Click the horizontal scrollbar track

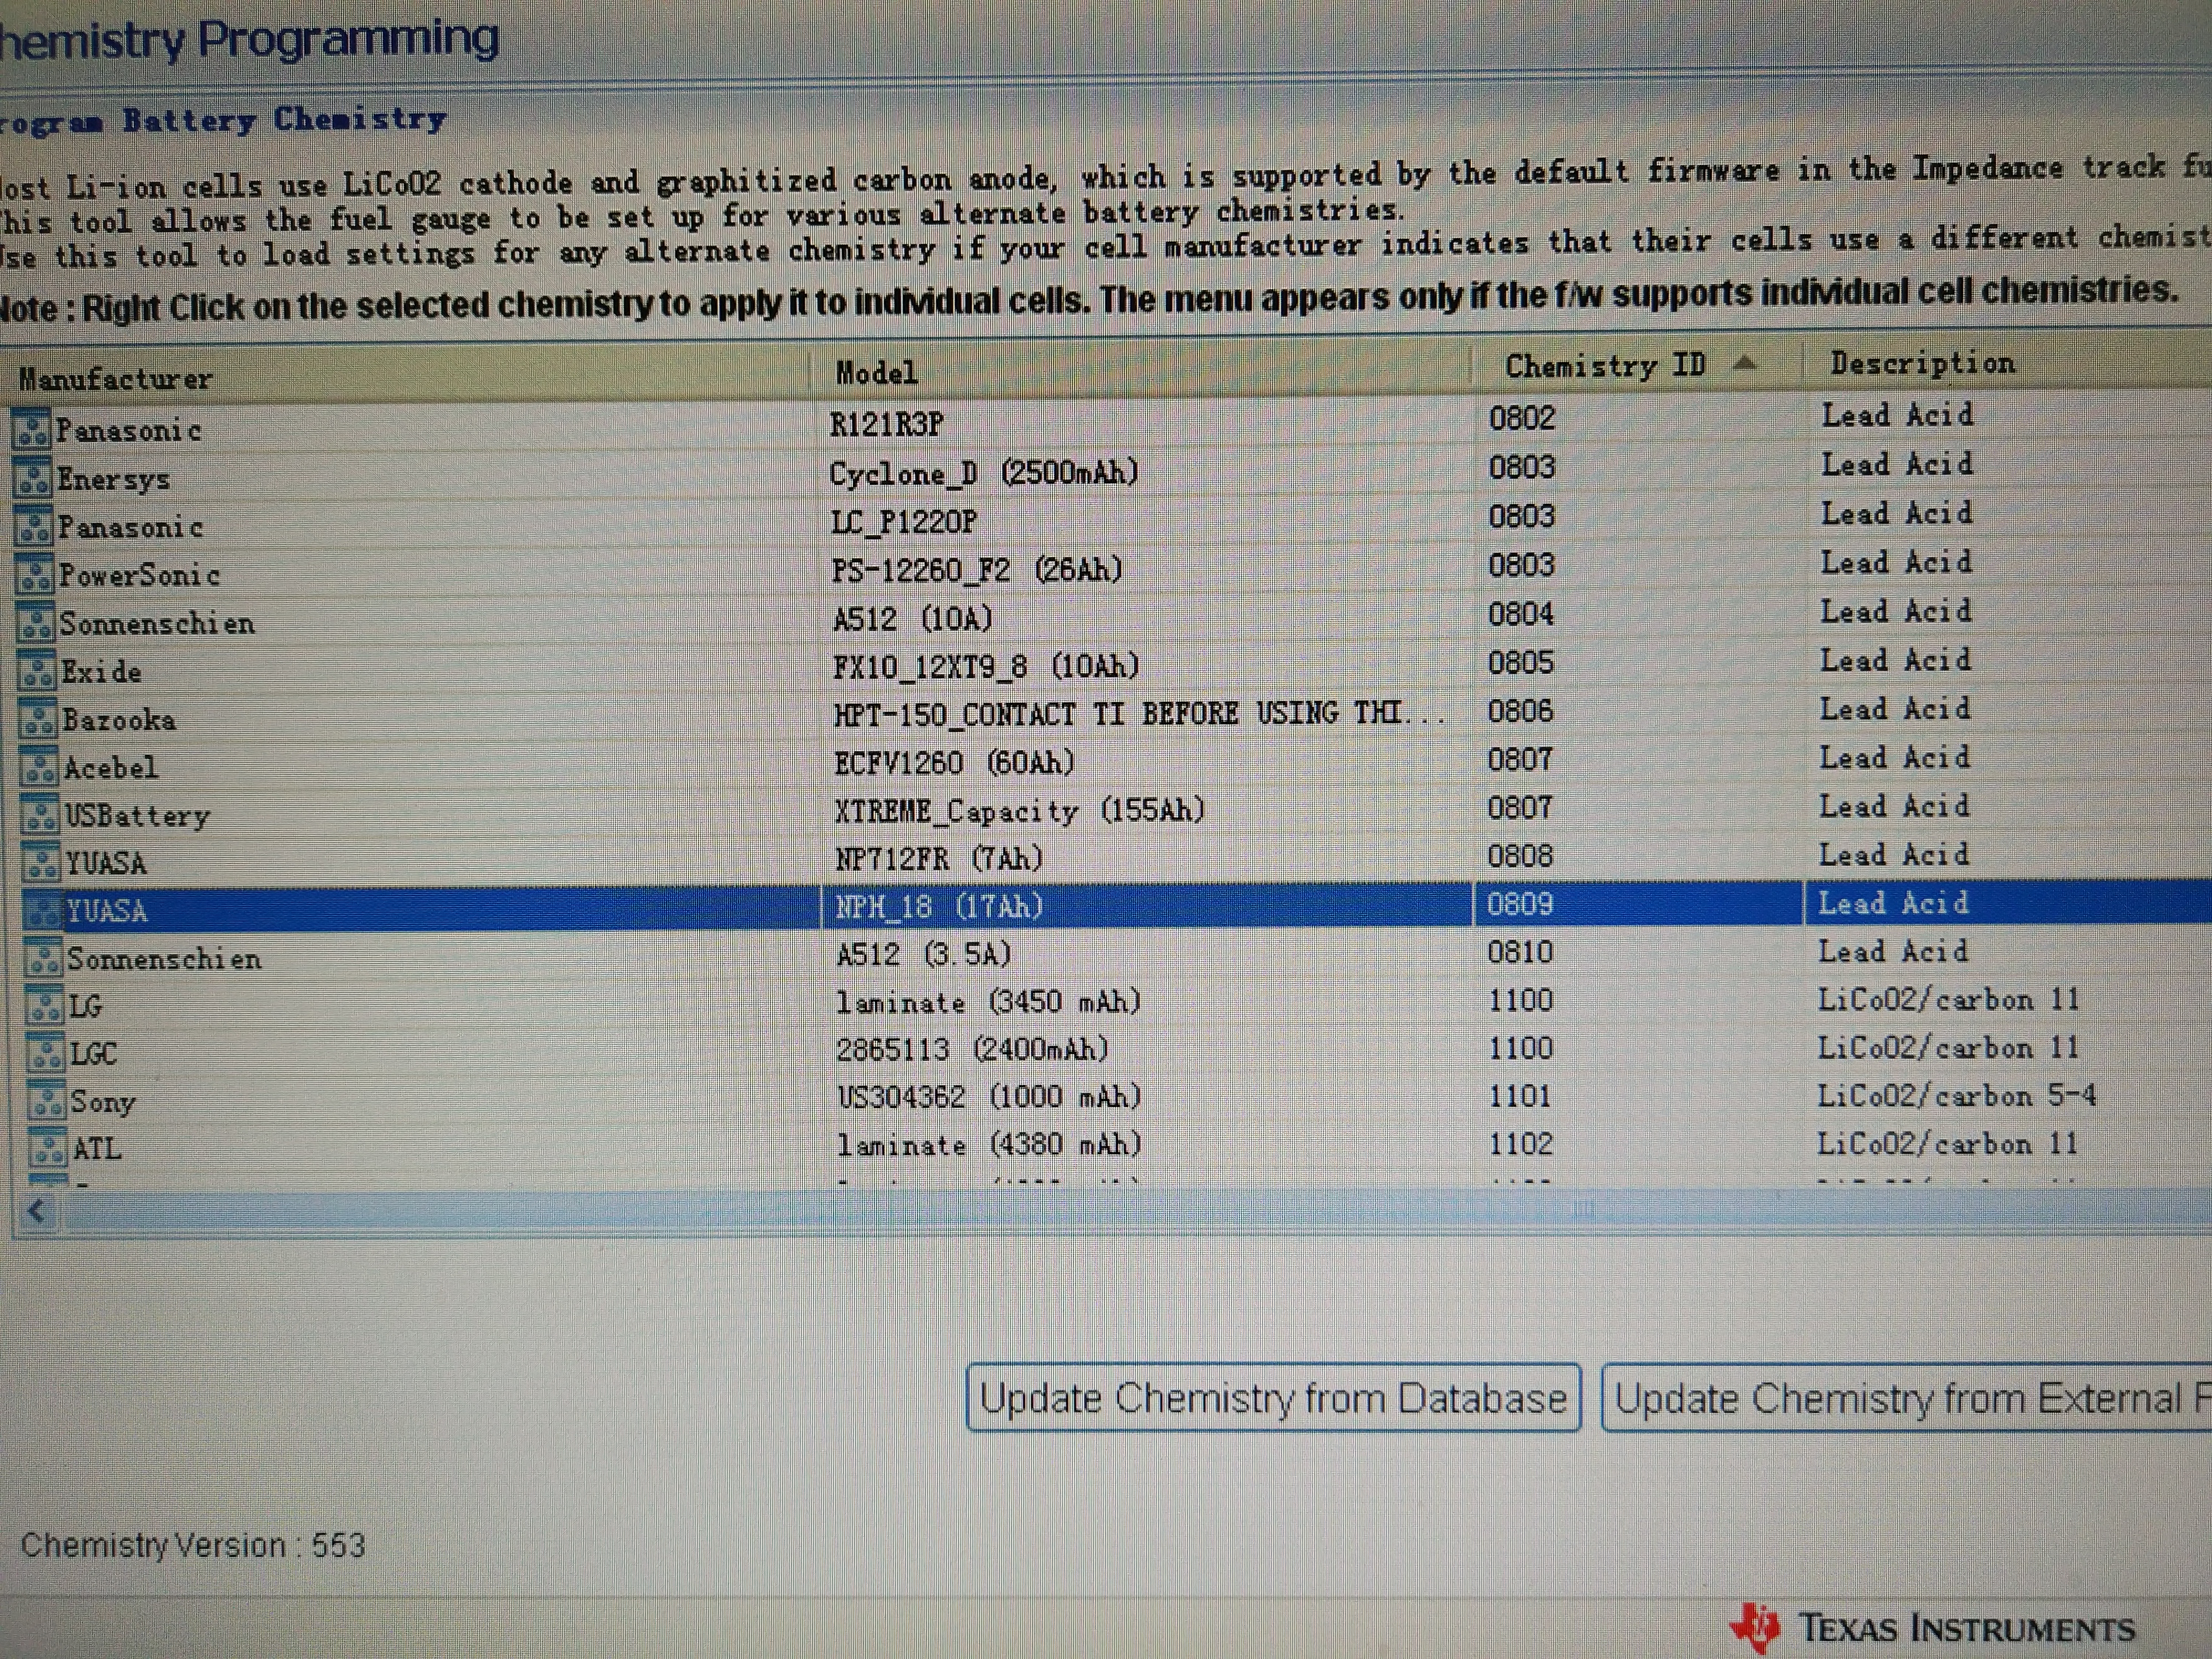[x=1100, y=1211]
